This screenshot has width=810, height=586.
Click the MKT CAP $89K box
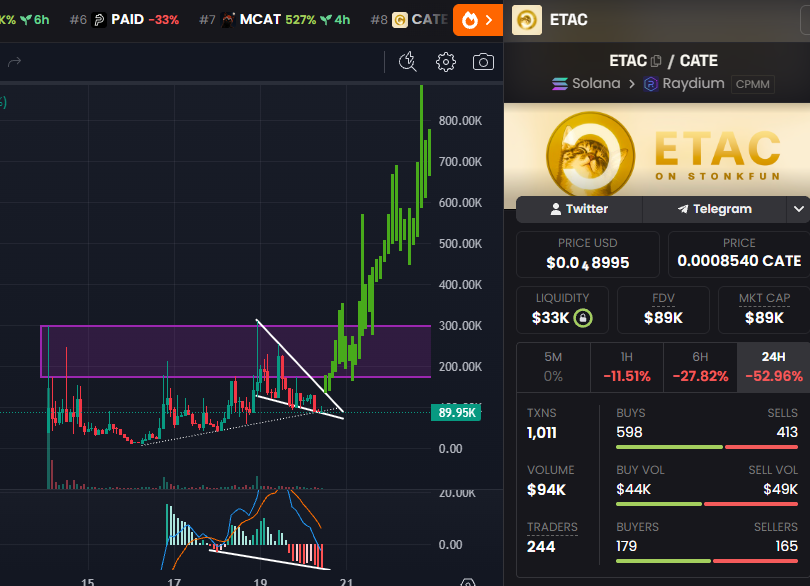764,310
